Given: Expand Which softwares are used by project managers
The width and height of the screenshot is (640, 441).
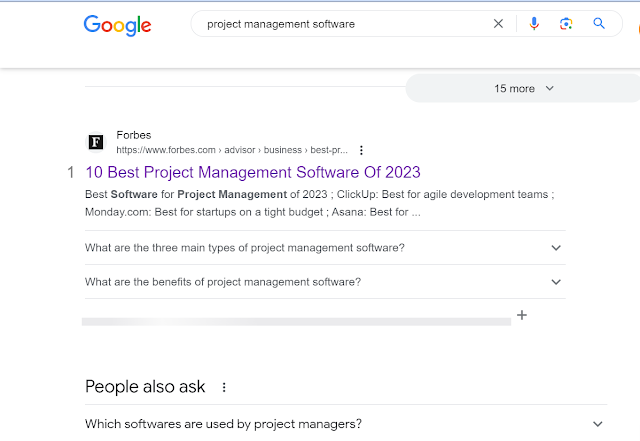Looking at the screenshot, I should point(598,424).
